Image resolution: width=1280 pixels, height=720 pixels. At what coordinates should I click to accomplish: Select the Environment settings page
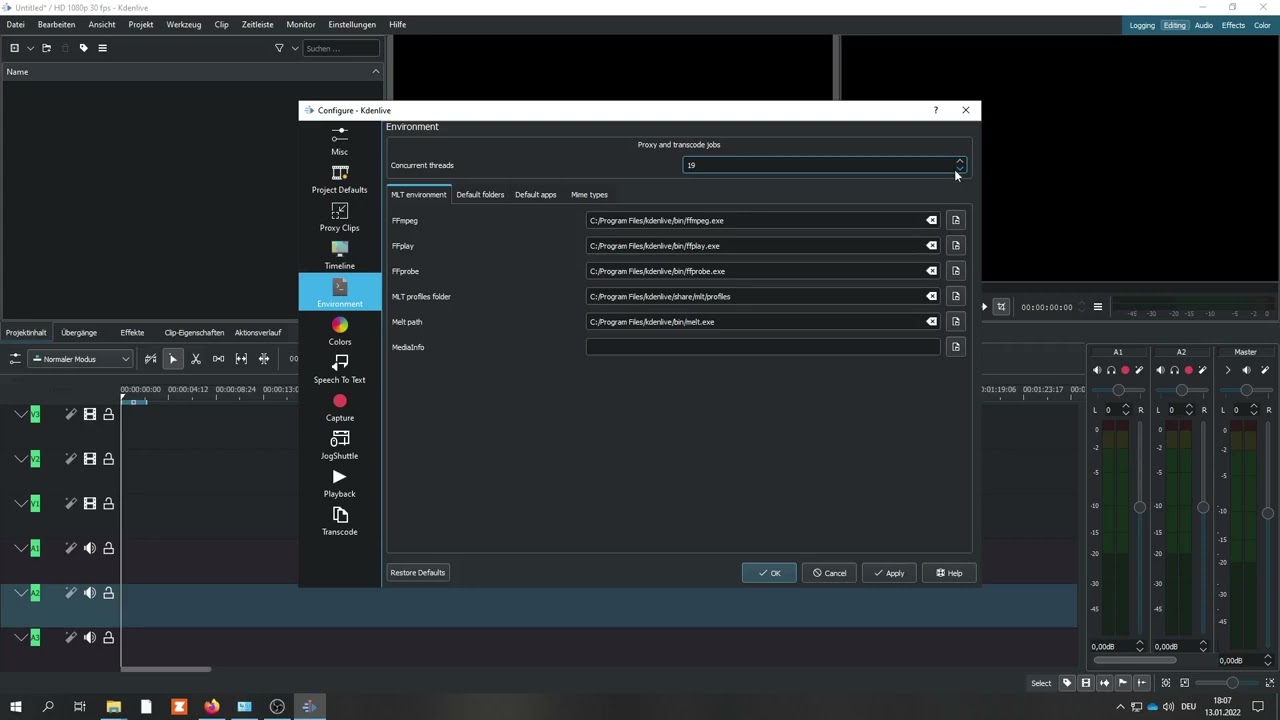tap(340, 292)
